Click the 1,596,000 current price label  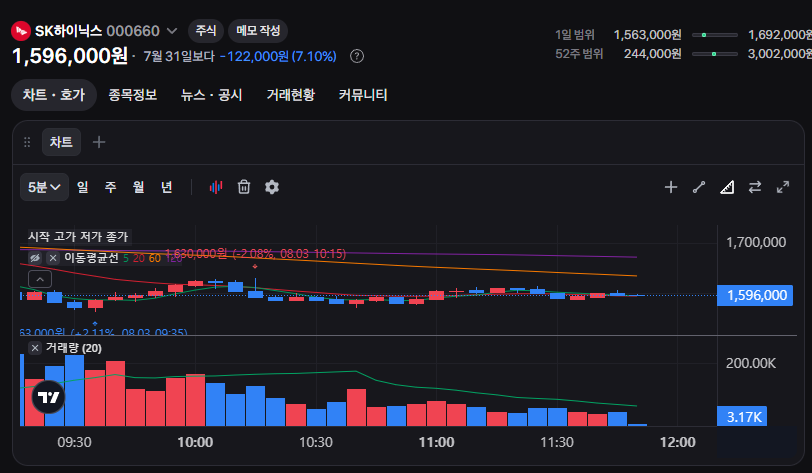pyautogui.click(x=755, y=295)
